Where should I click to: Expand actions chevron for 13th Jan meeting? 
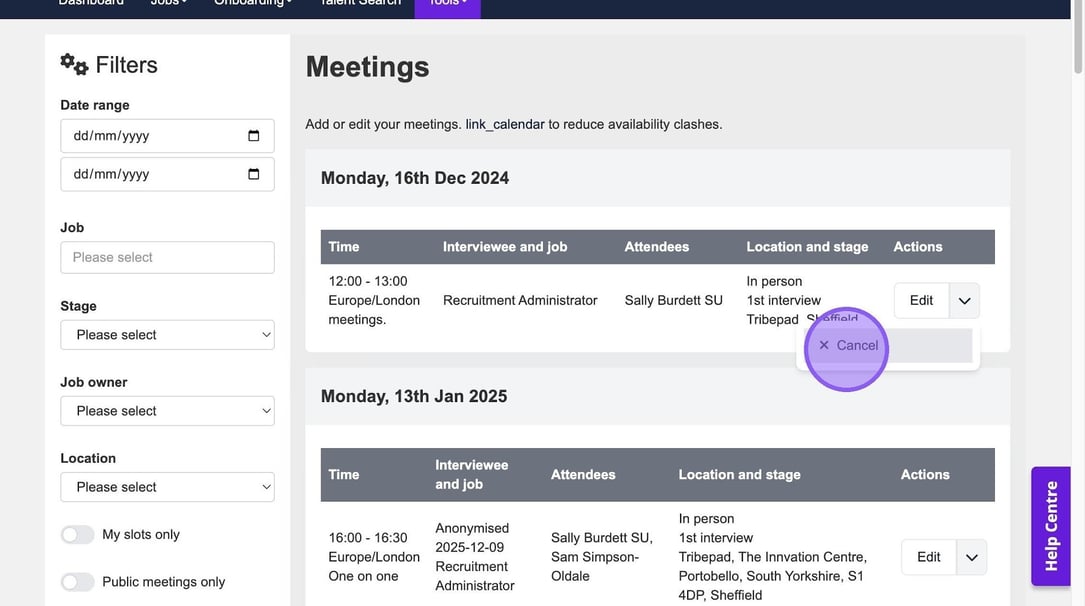tap(971, 558)
